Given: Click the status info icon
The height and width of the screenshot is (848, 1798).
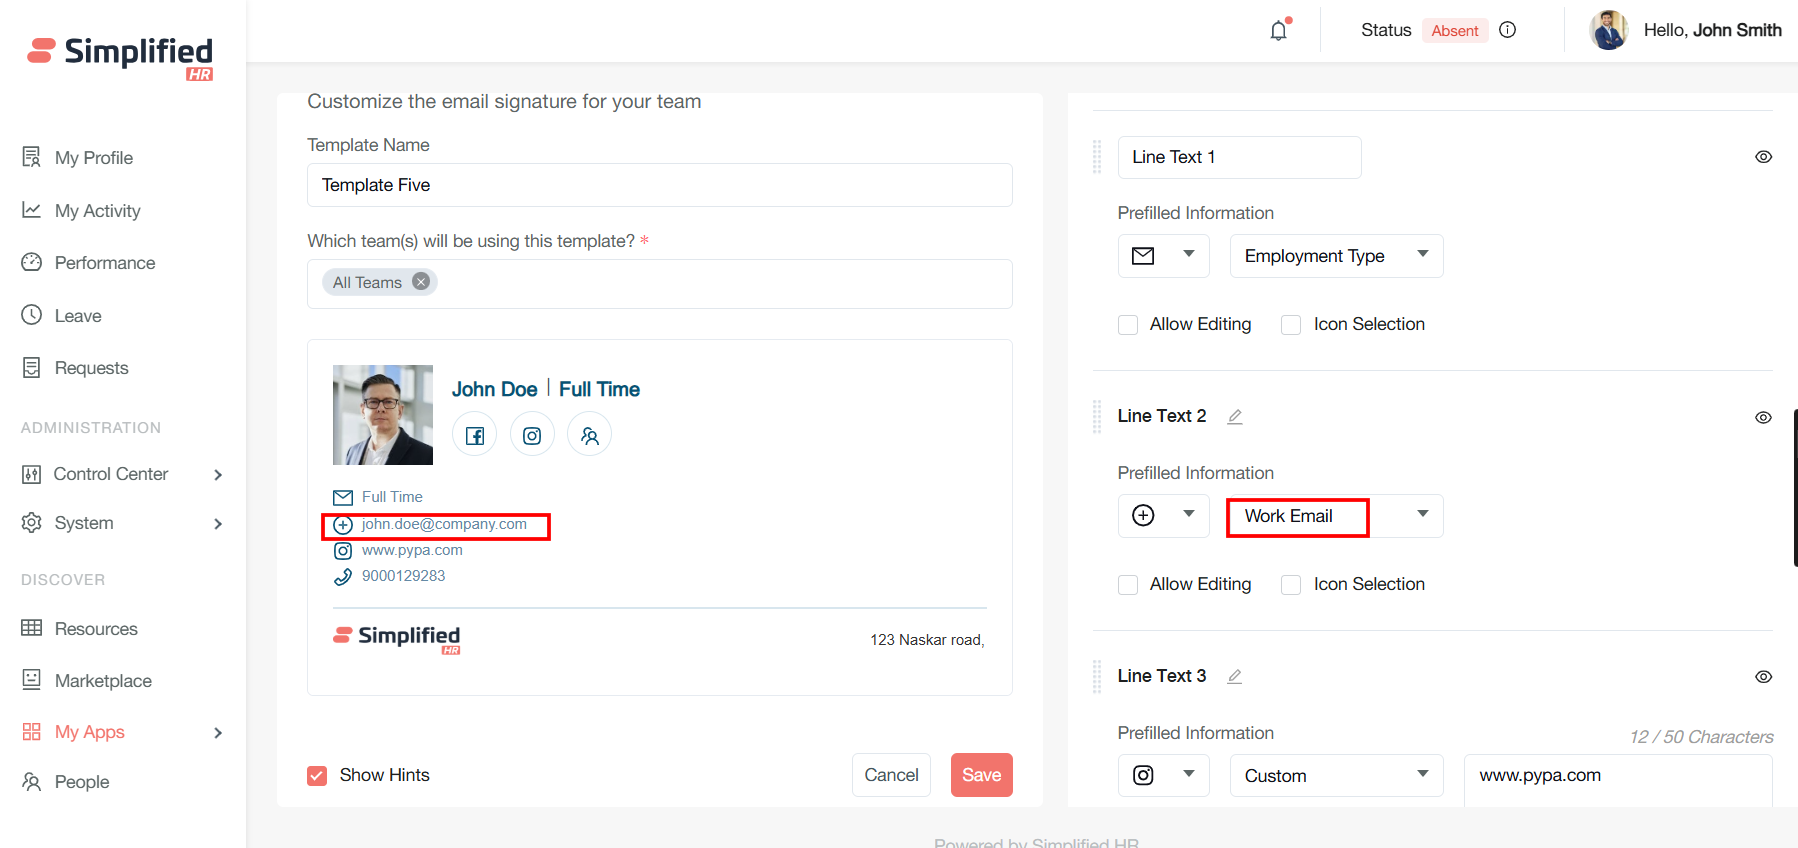Looking at the screenshot, I should pyautogui.click(x=1507, y=30).
